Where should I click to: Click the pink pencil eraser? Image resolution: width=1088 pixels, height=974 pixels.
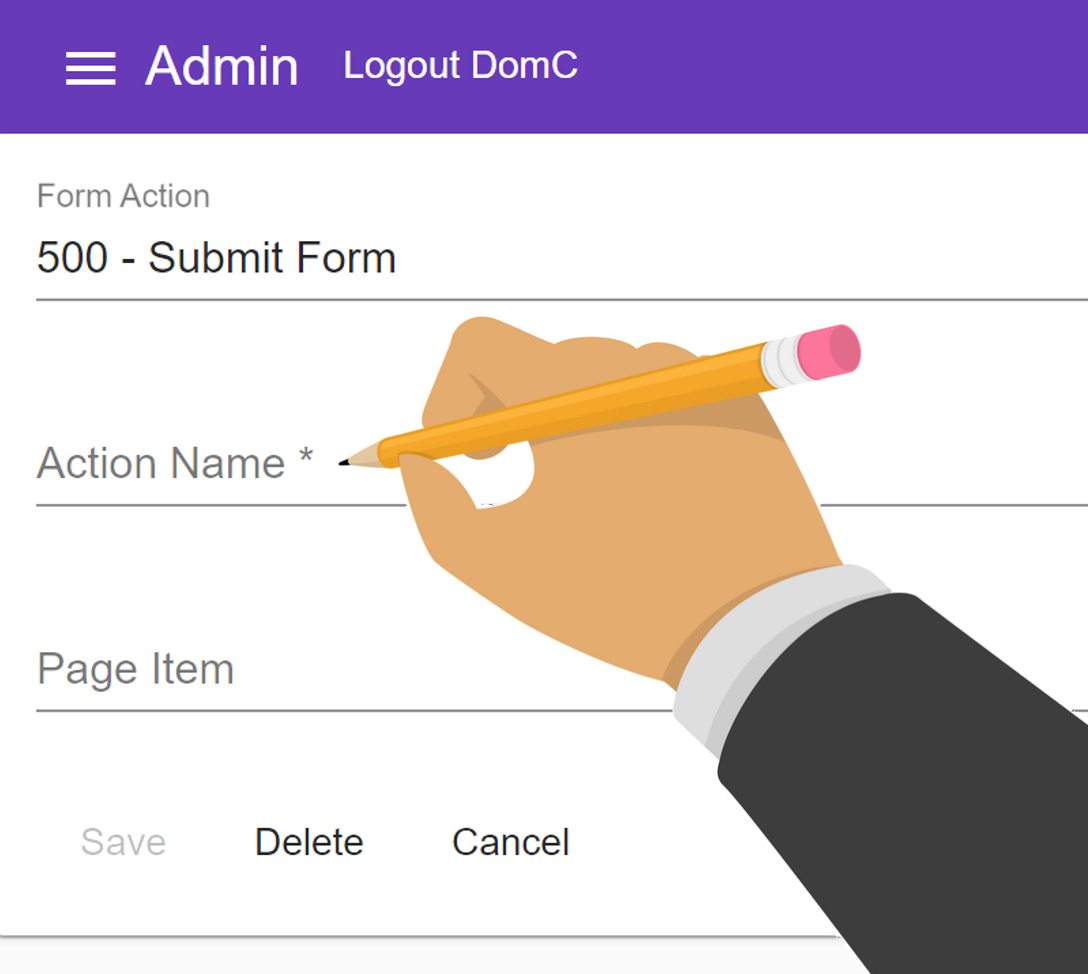pos(829,352)
